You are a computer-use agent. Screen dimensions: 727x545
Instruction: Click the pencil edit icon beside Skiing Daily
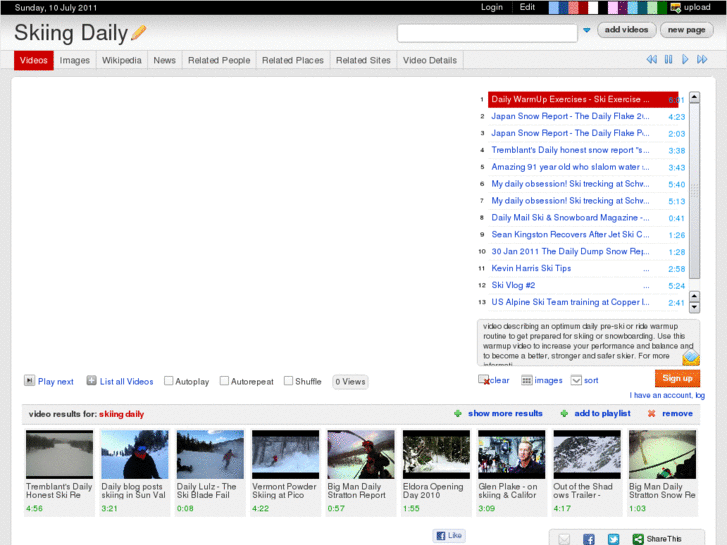tap(139, 33)
